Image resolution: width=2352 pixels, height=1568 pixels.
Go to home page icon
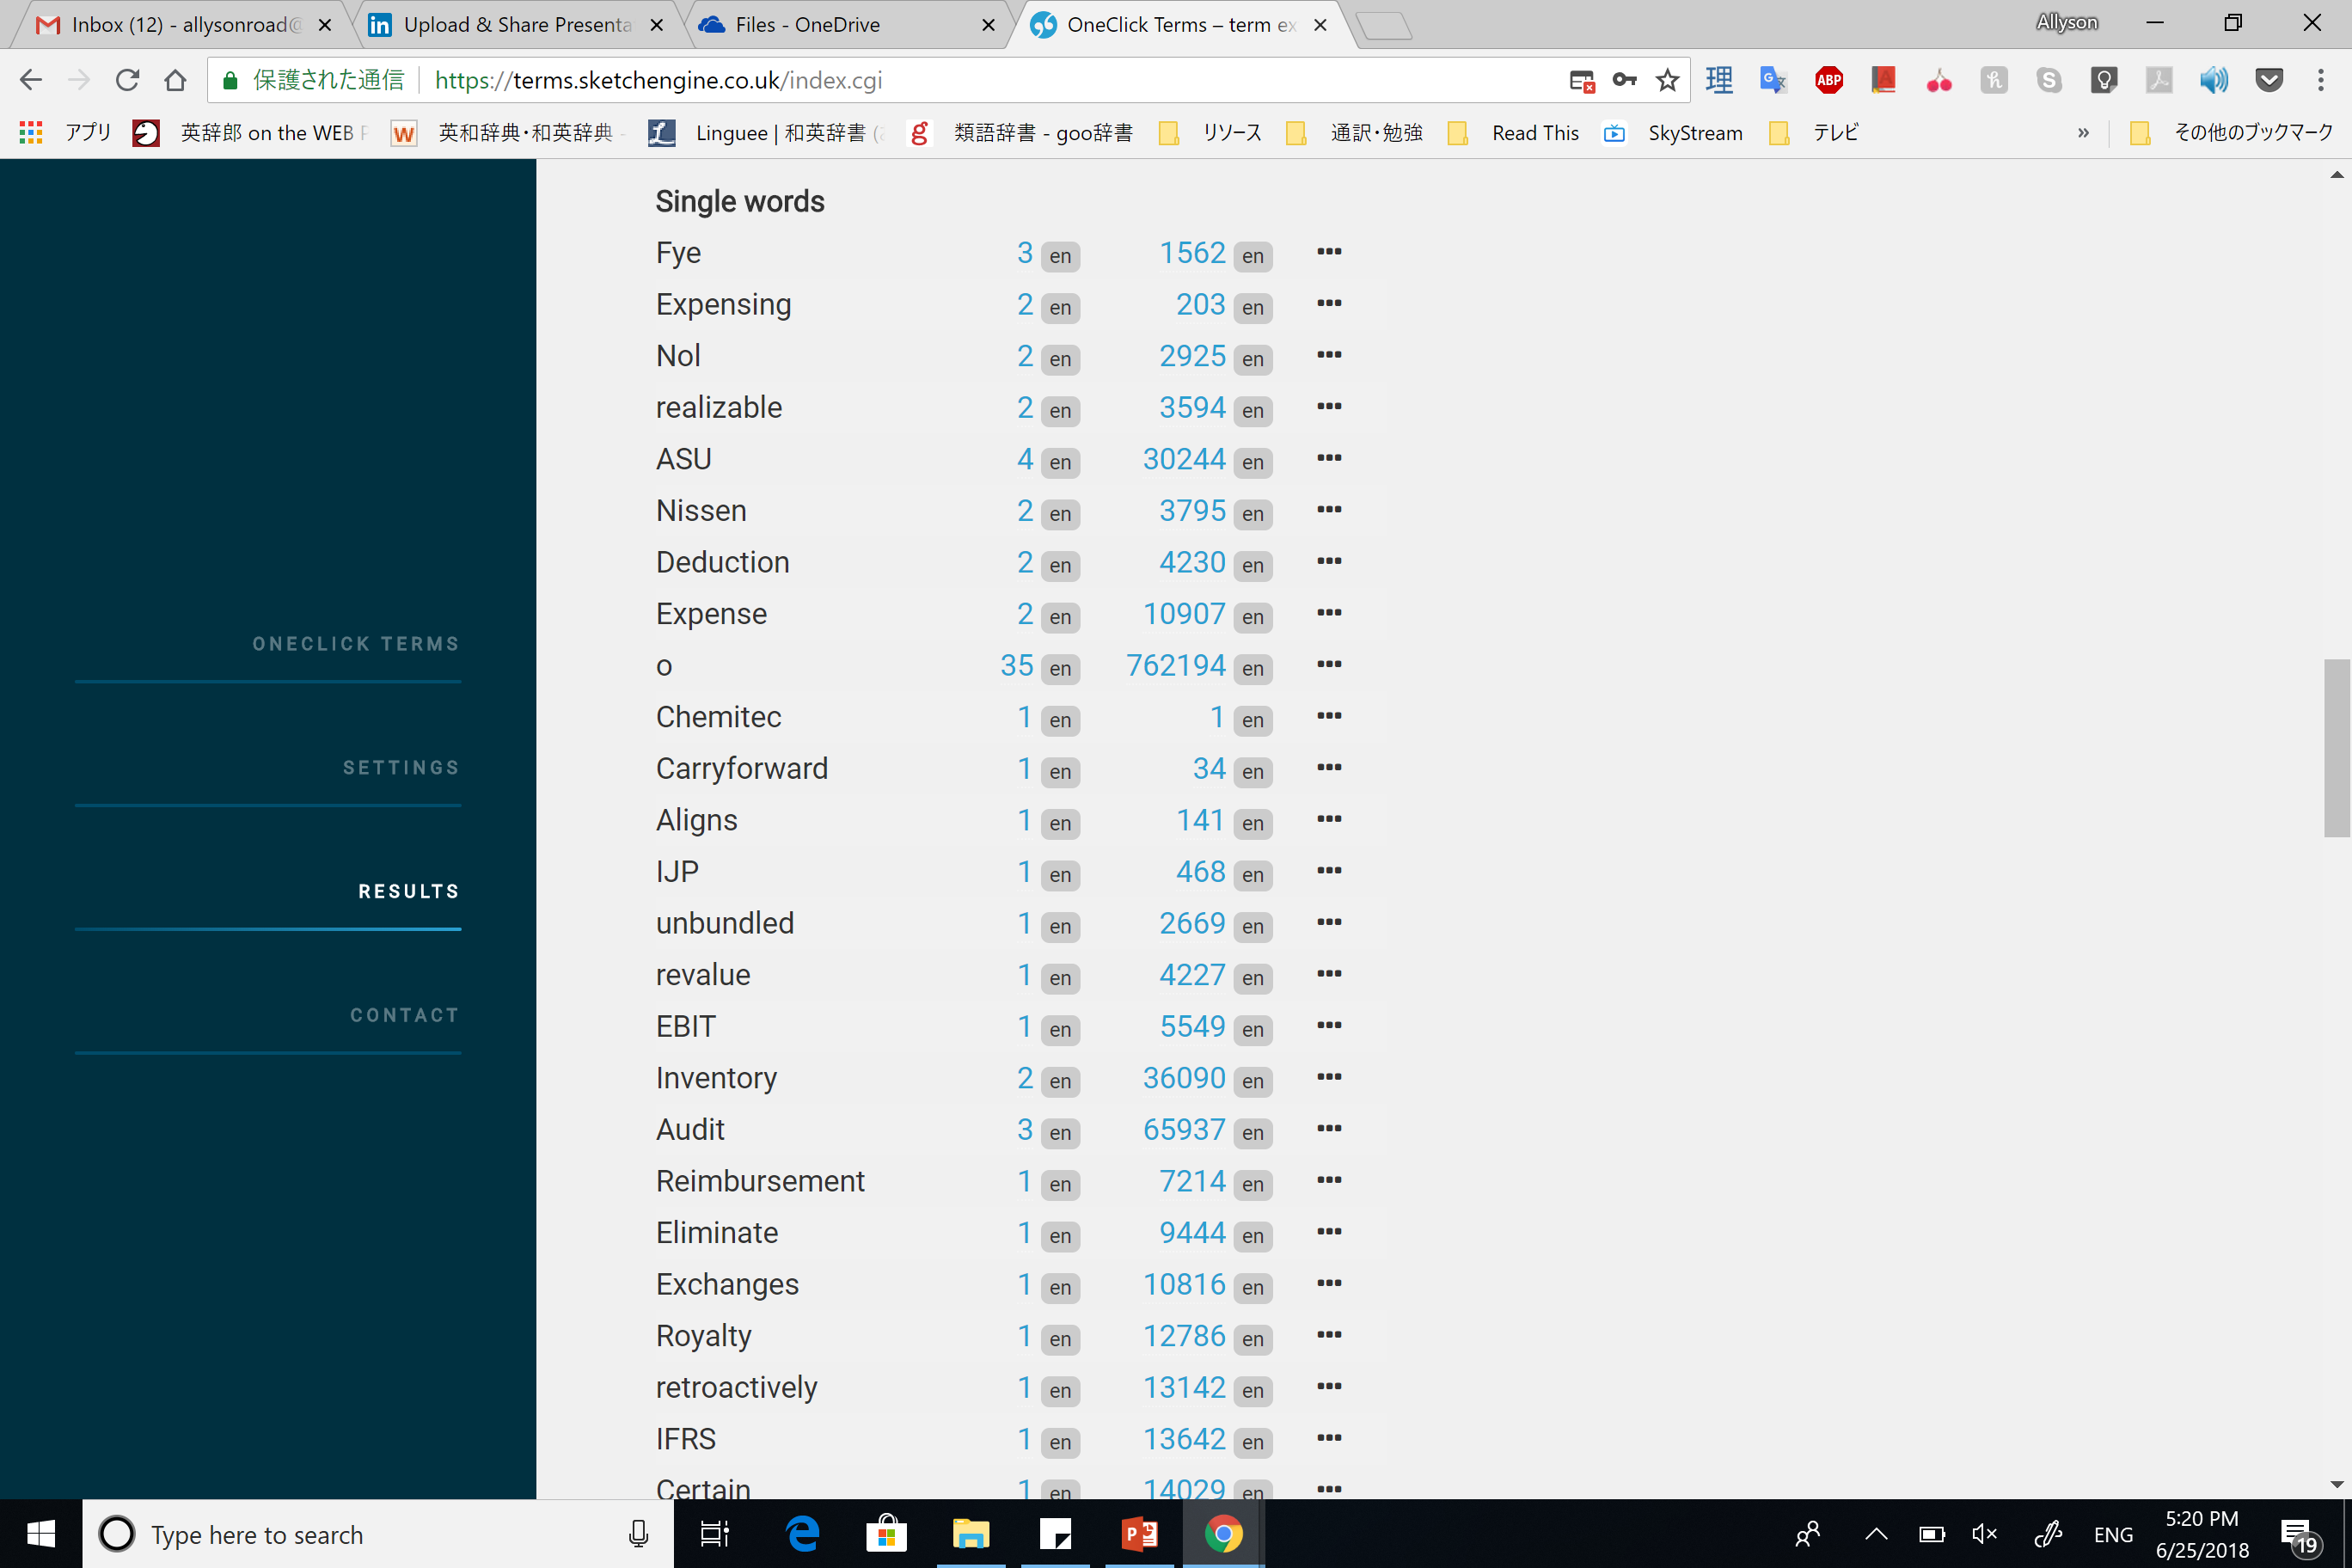tap(175, 80)
